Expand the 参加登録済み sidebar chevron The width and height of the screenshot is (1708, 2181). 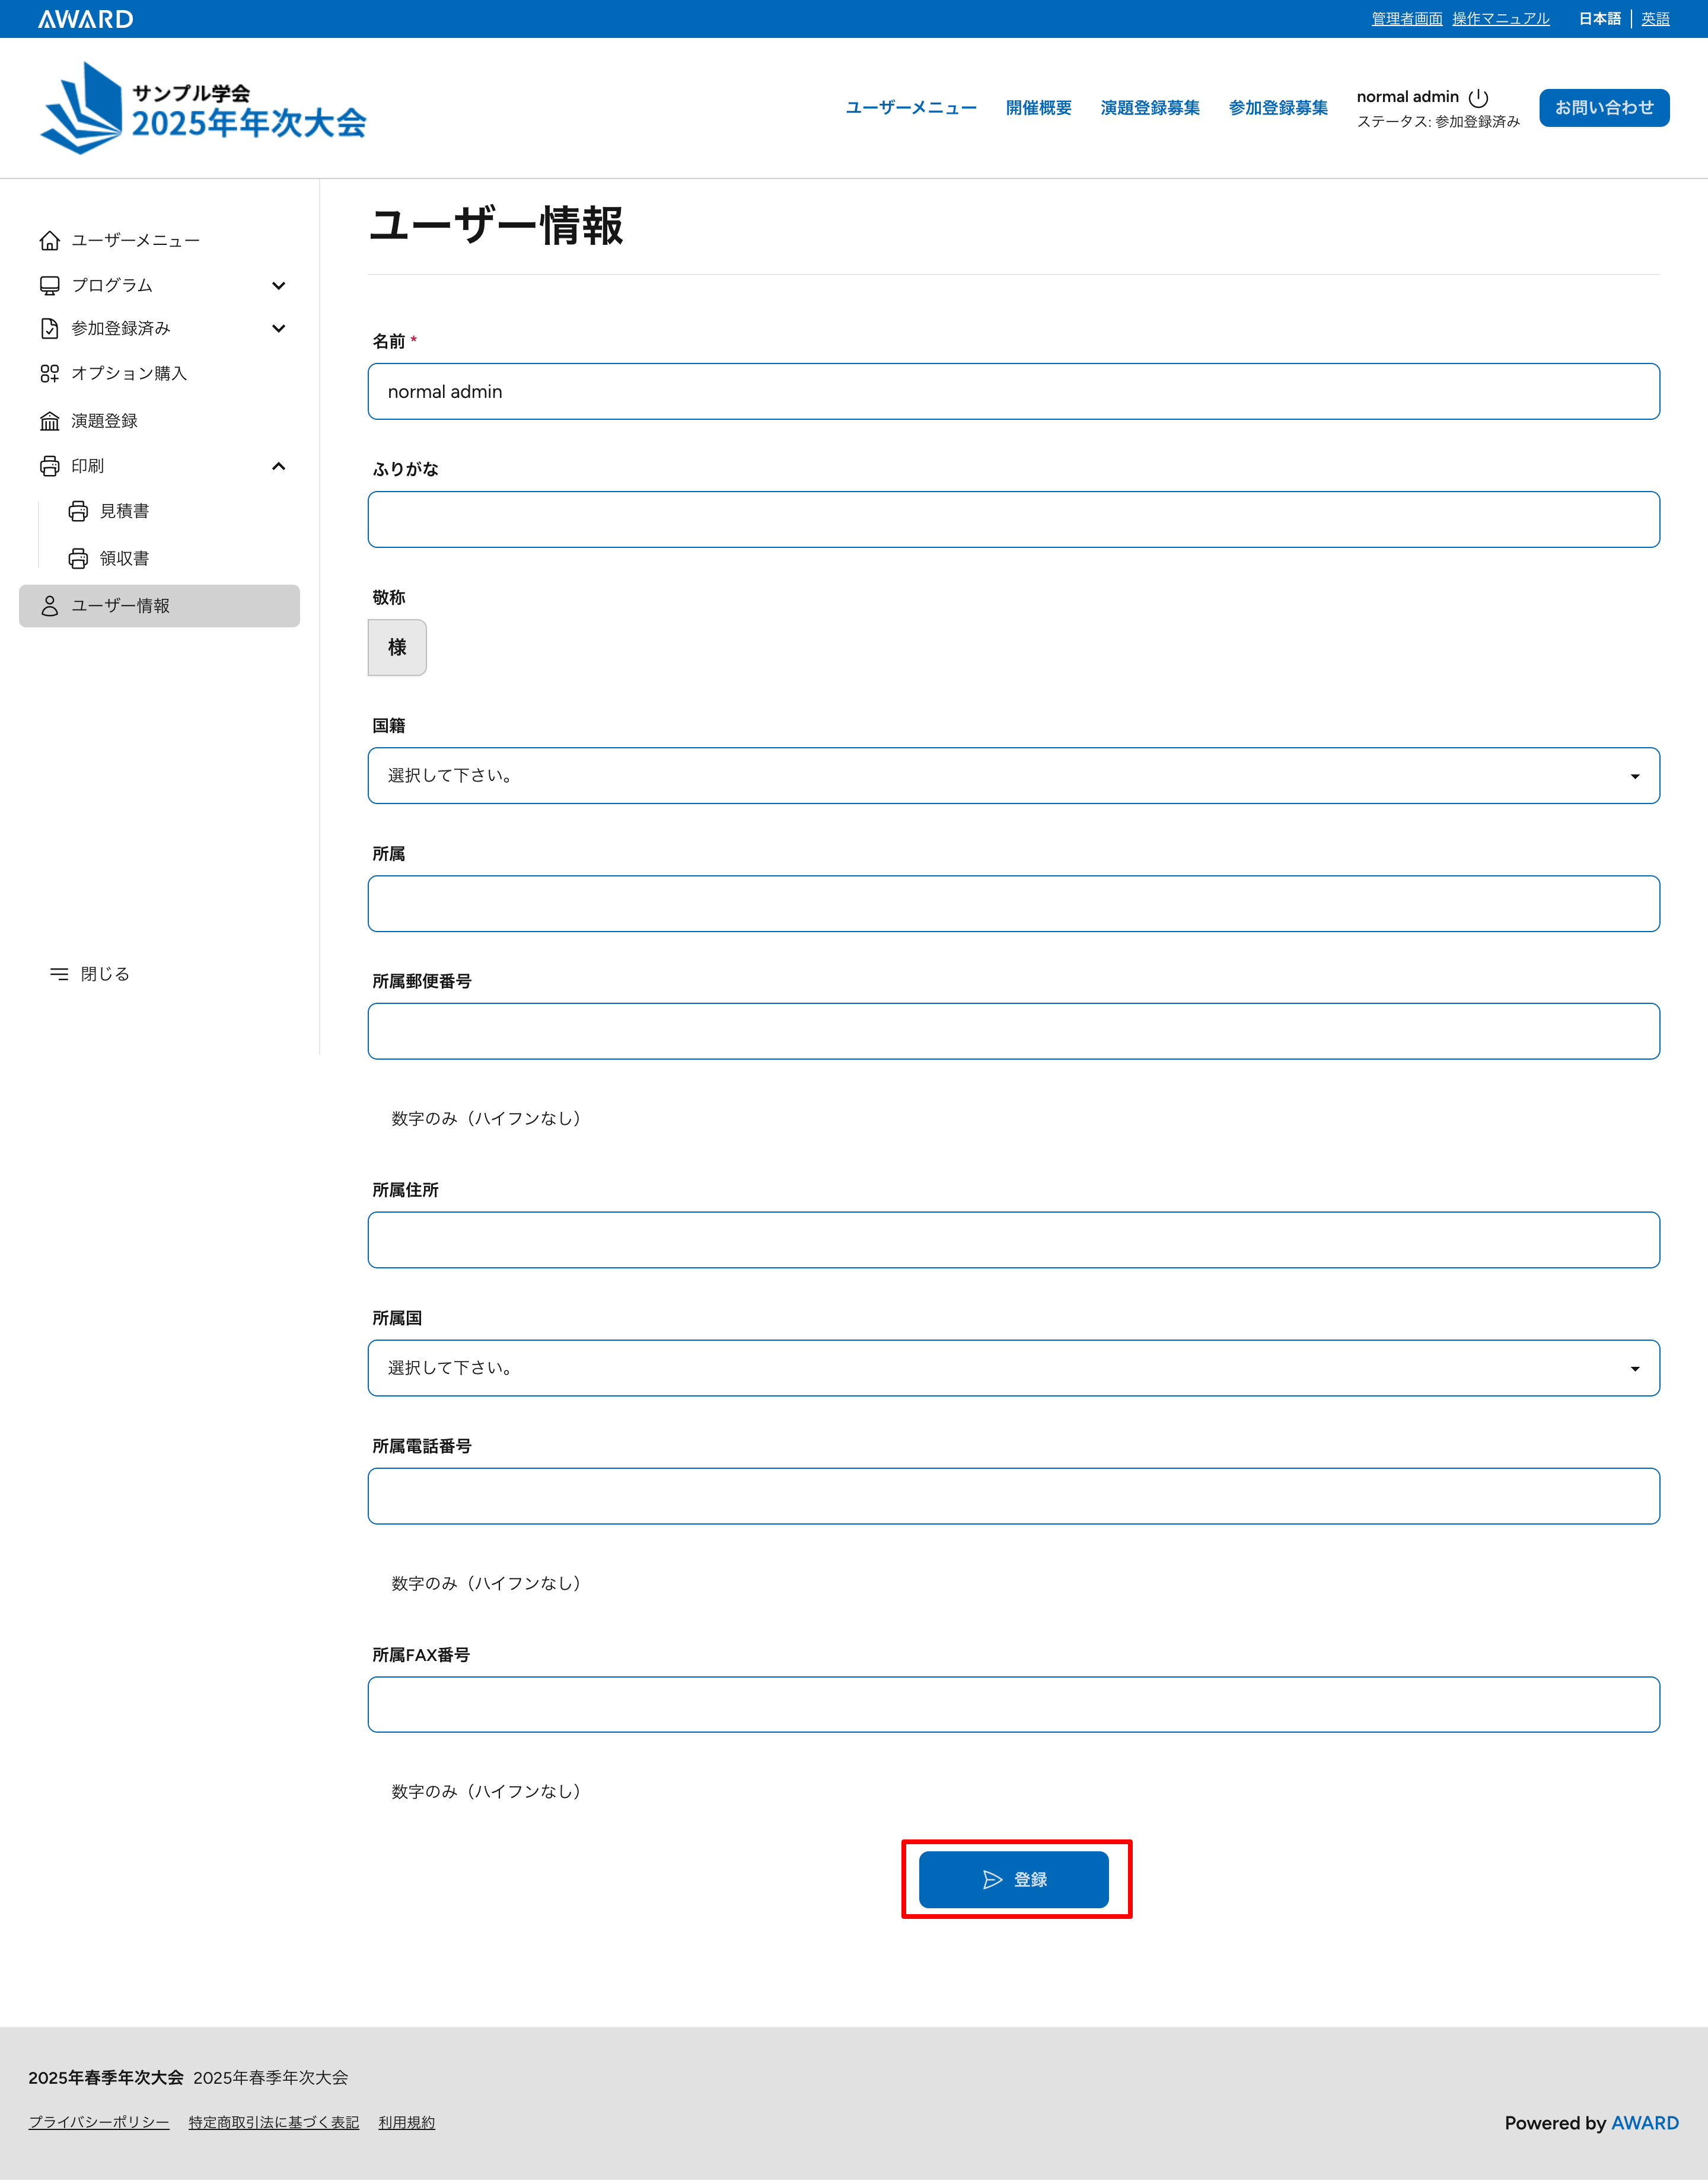tap(279, 328)
